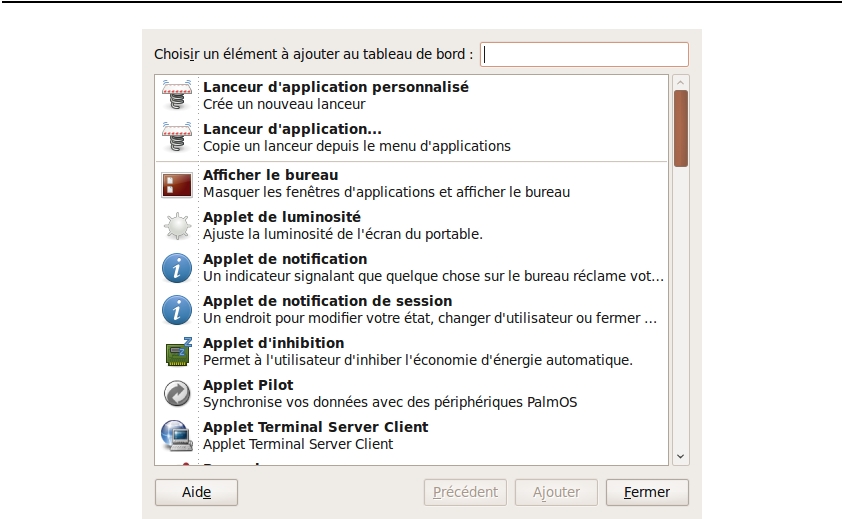Screen dimensions: 845x519
Task: Click the Terminal Server Client computer icon
Action: (x=177, y=436)
